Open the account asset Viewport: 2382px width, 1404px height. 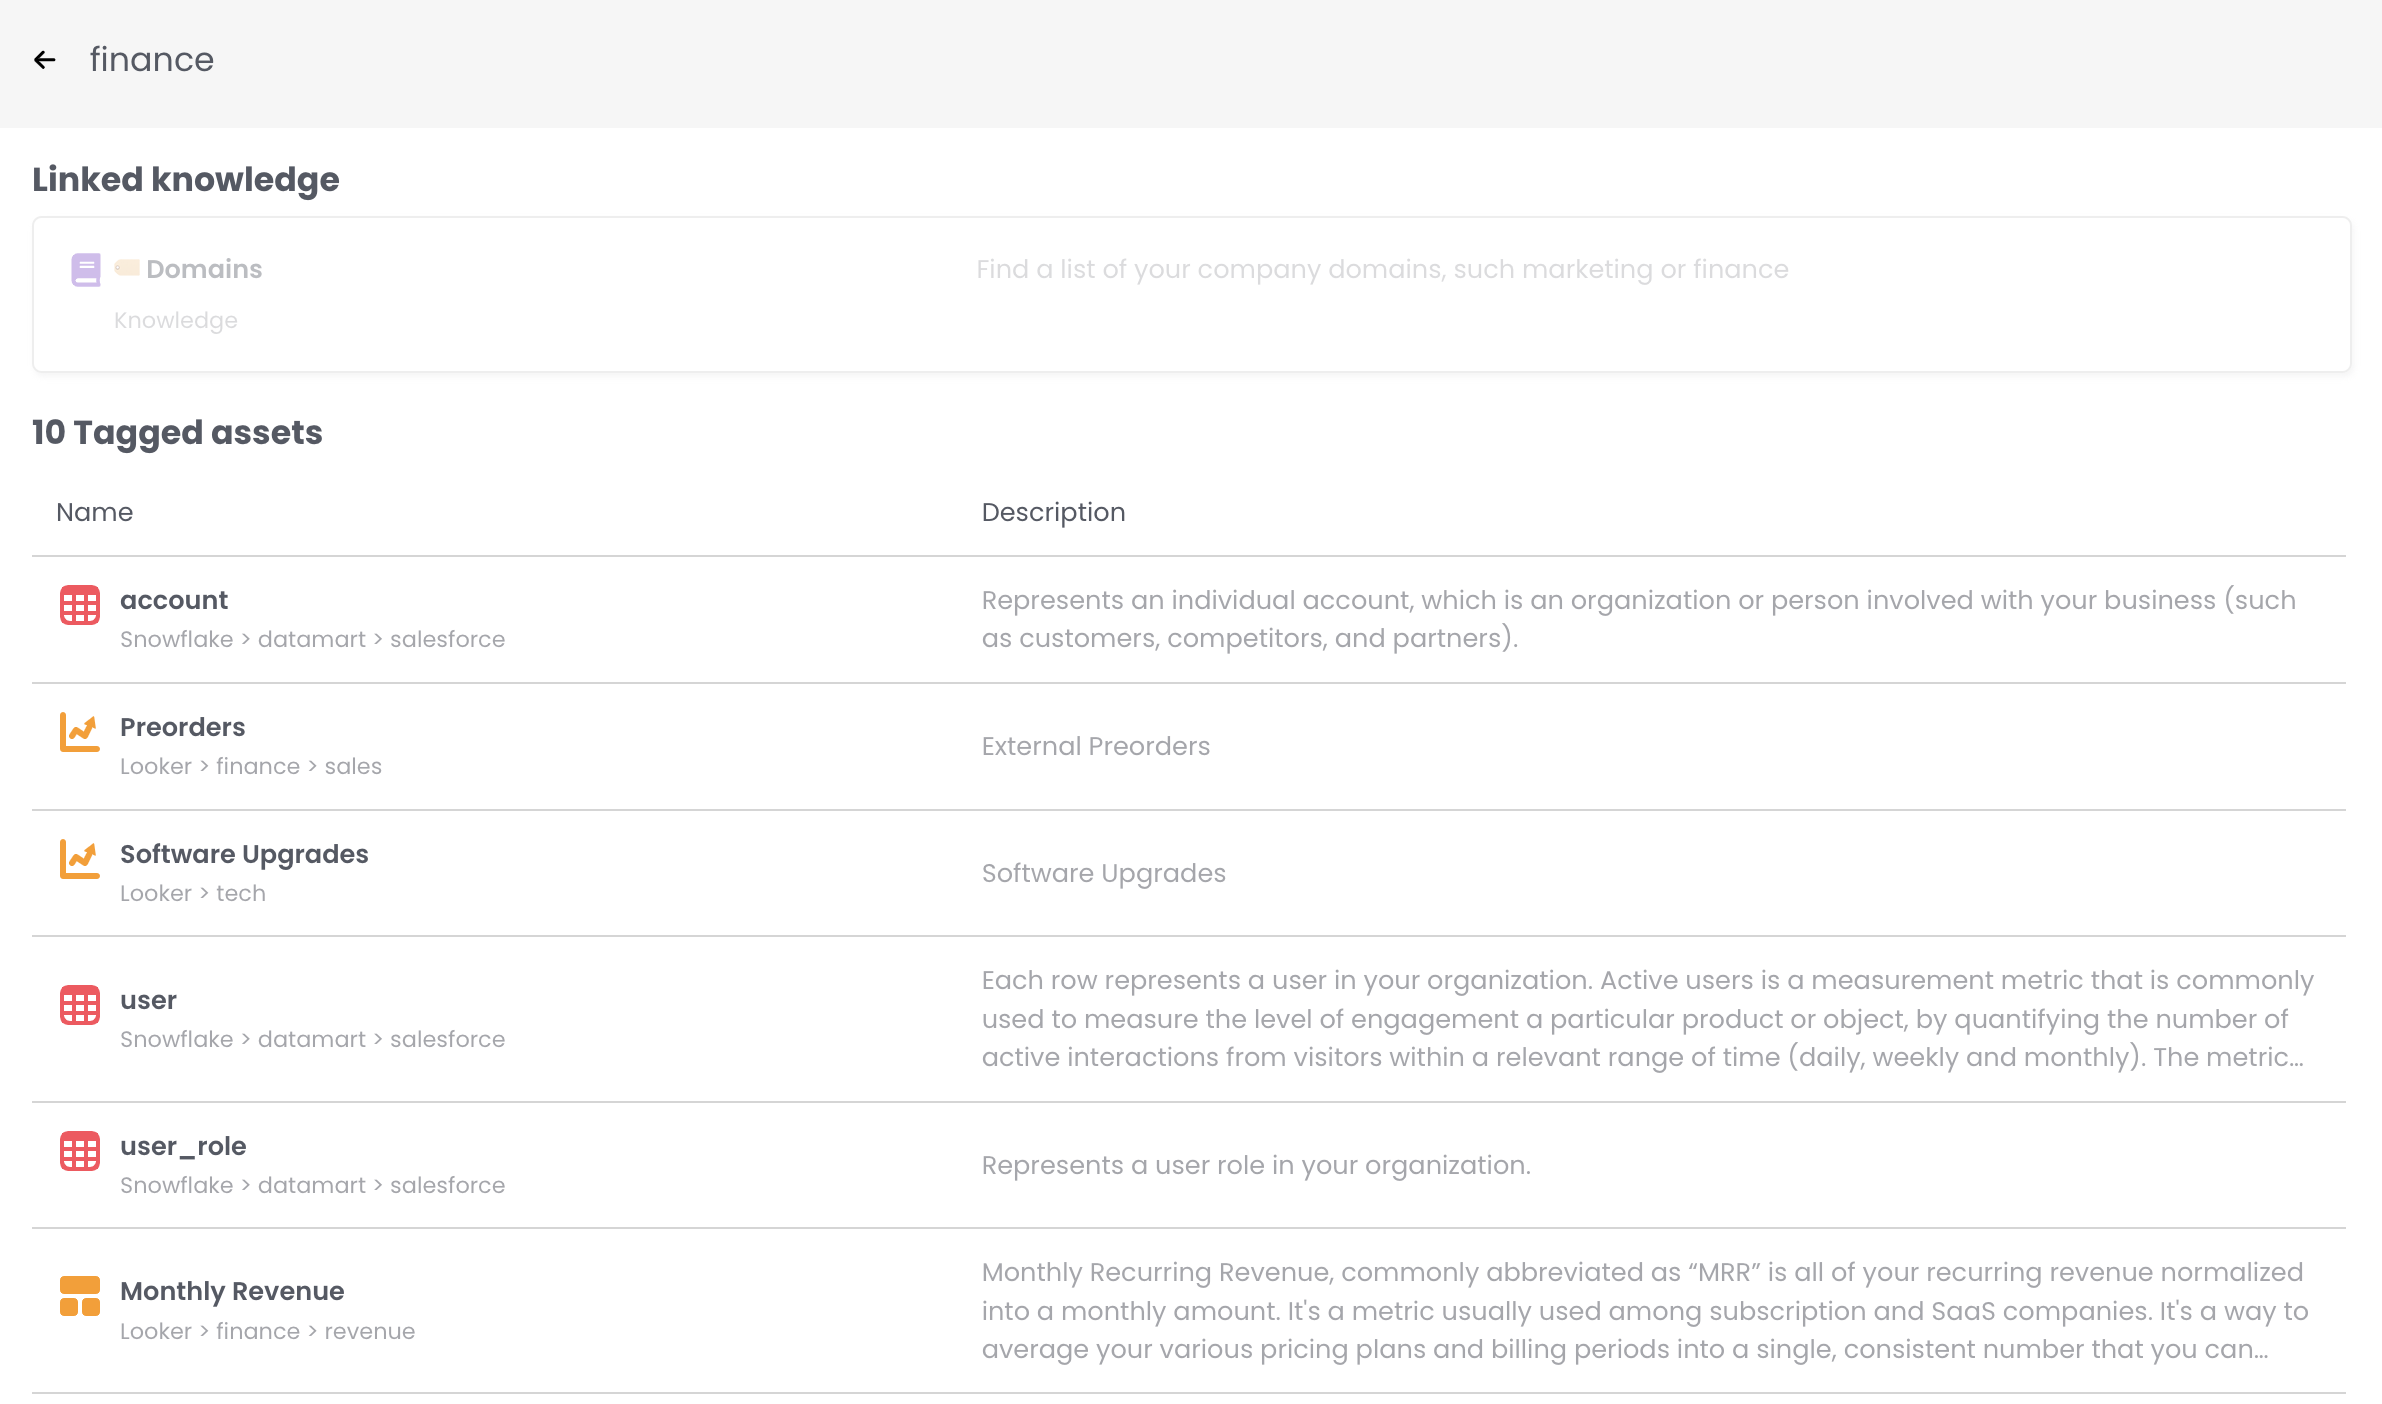coord(173,599)
